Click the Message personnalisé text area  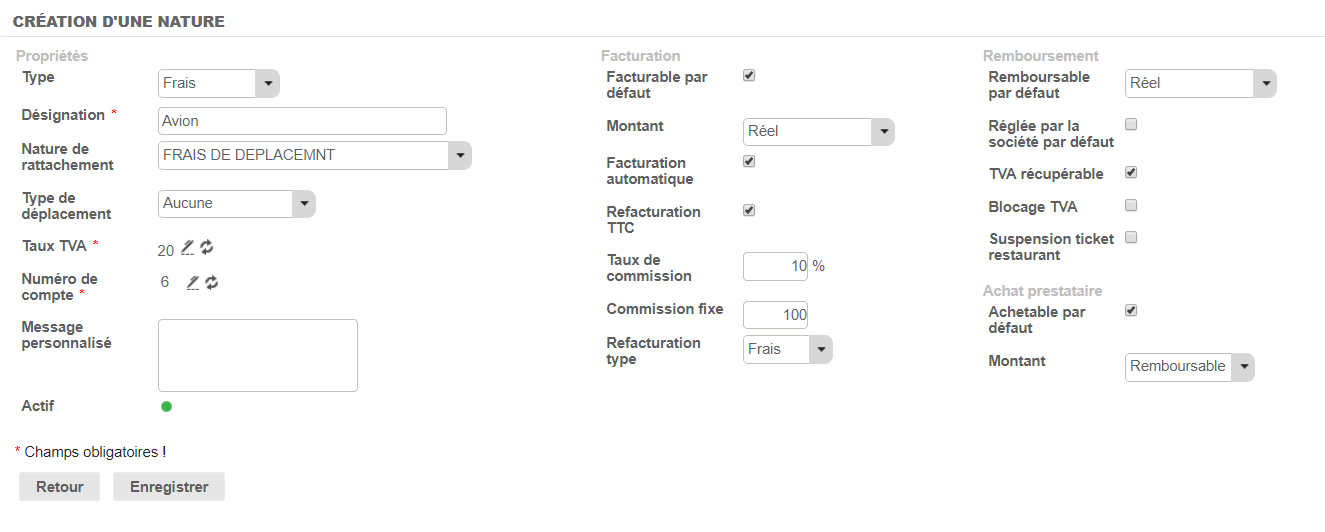coord(258,355)
